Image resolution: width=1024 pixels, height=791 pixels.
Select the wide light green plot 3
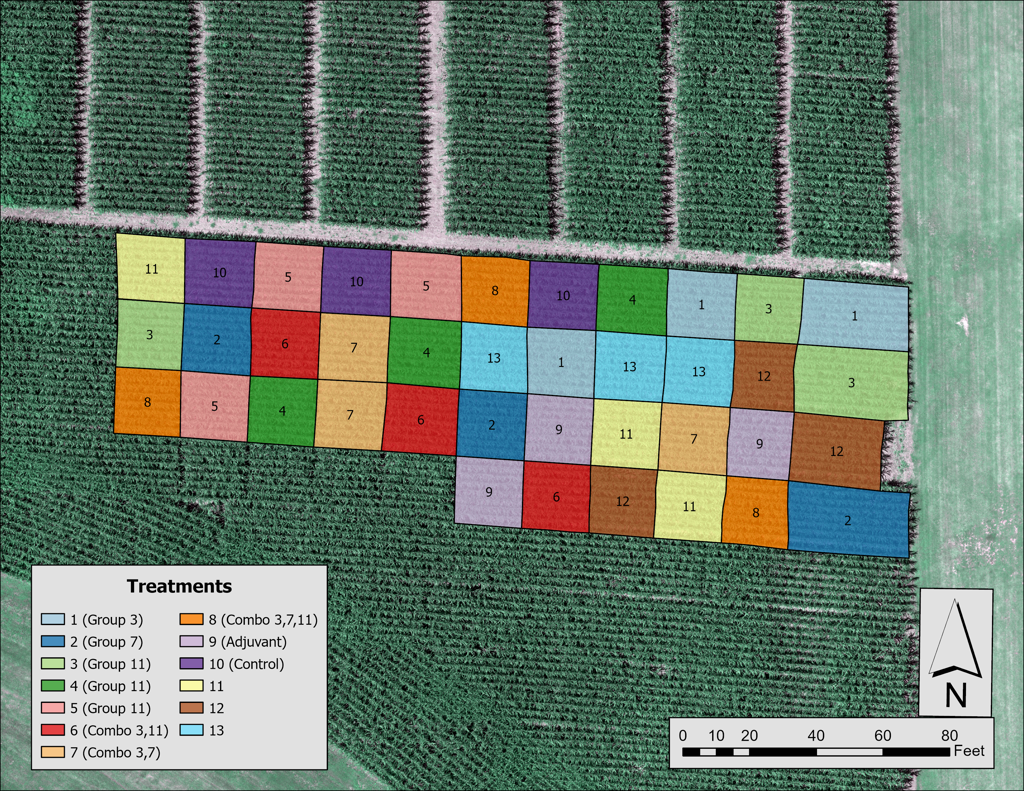(x=851, y=382)
